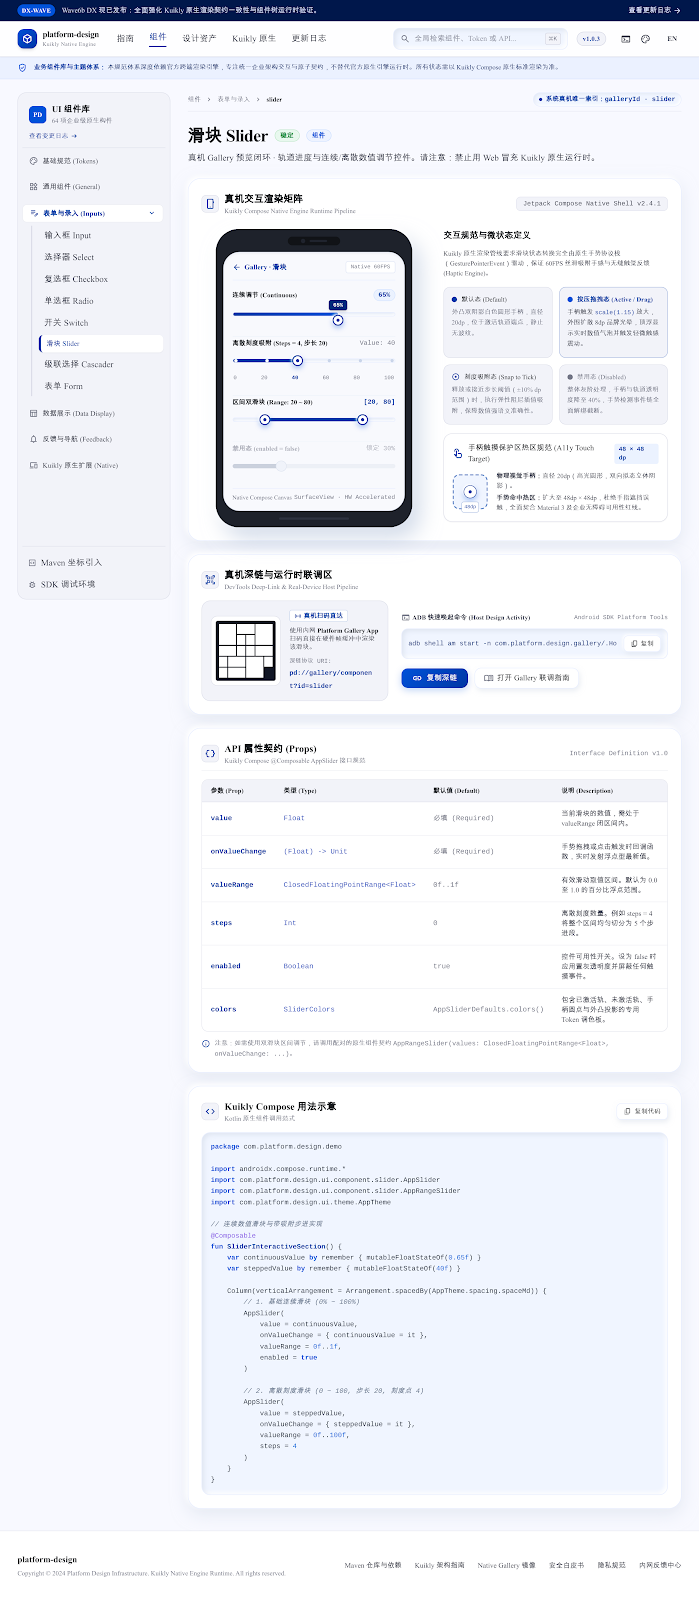Click the touch hand icon by 手柄触摸保护区
Screen dimensions: 699x1600
457,453
